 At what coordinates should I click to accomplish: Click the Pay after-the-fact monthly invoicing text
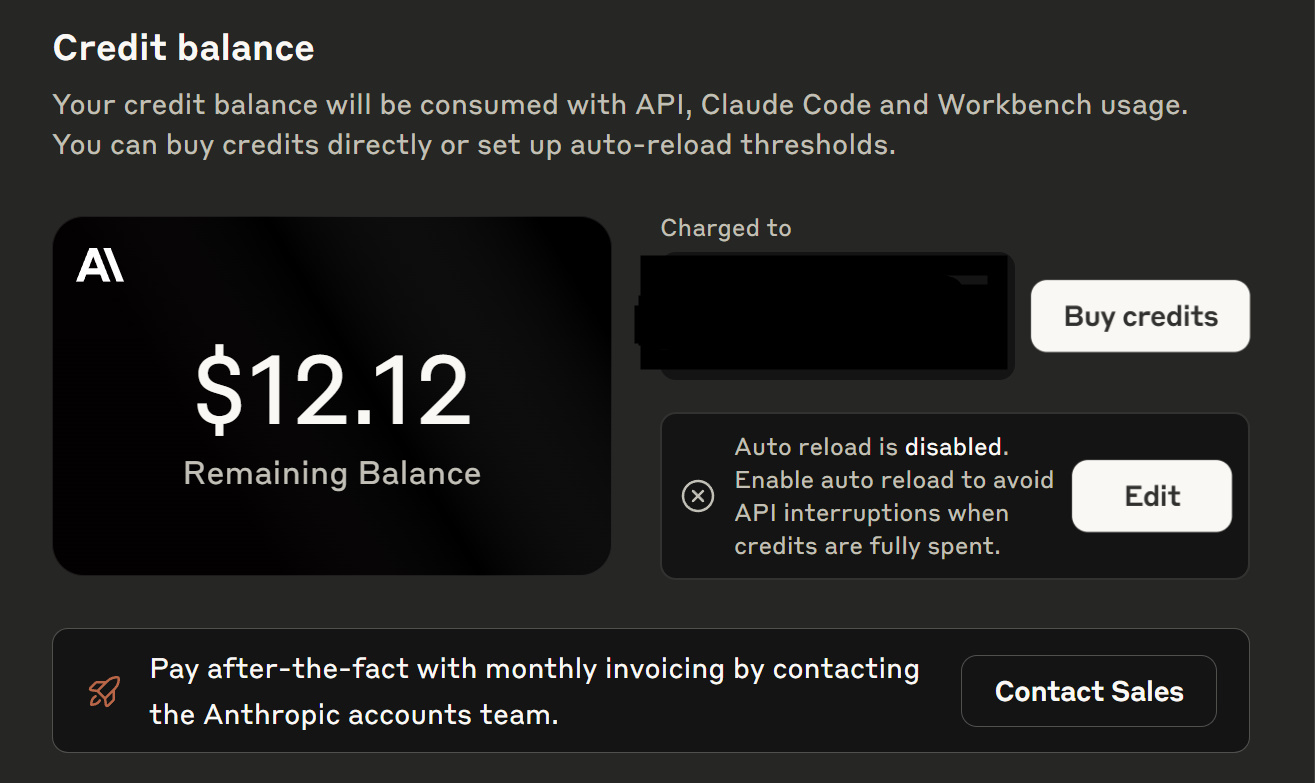tap(534, 669)
